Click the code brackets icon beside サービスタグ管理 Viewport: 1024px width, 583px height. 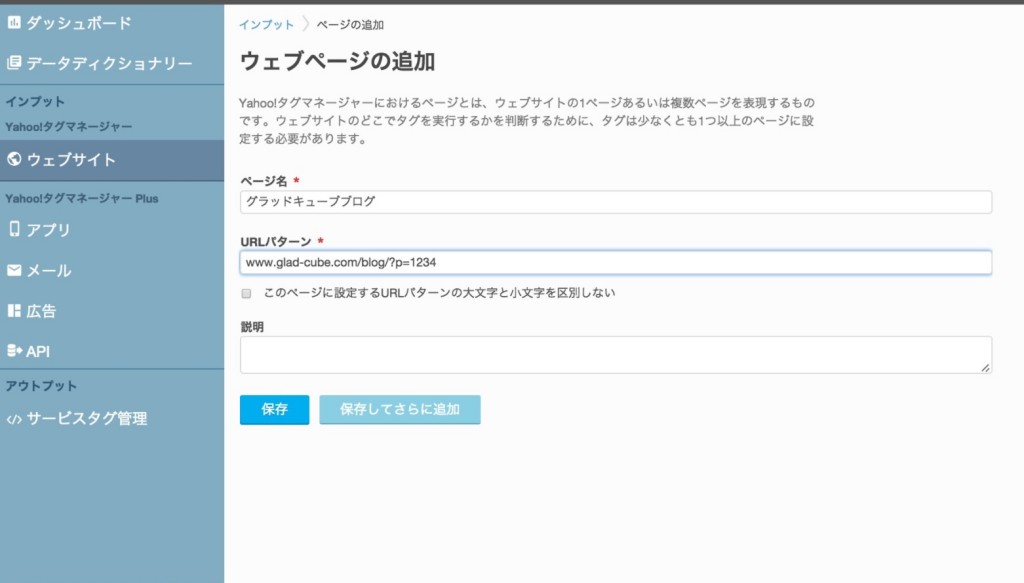pos(14,419)
